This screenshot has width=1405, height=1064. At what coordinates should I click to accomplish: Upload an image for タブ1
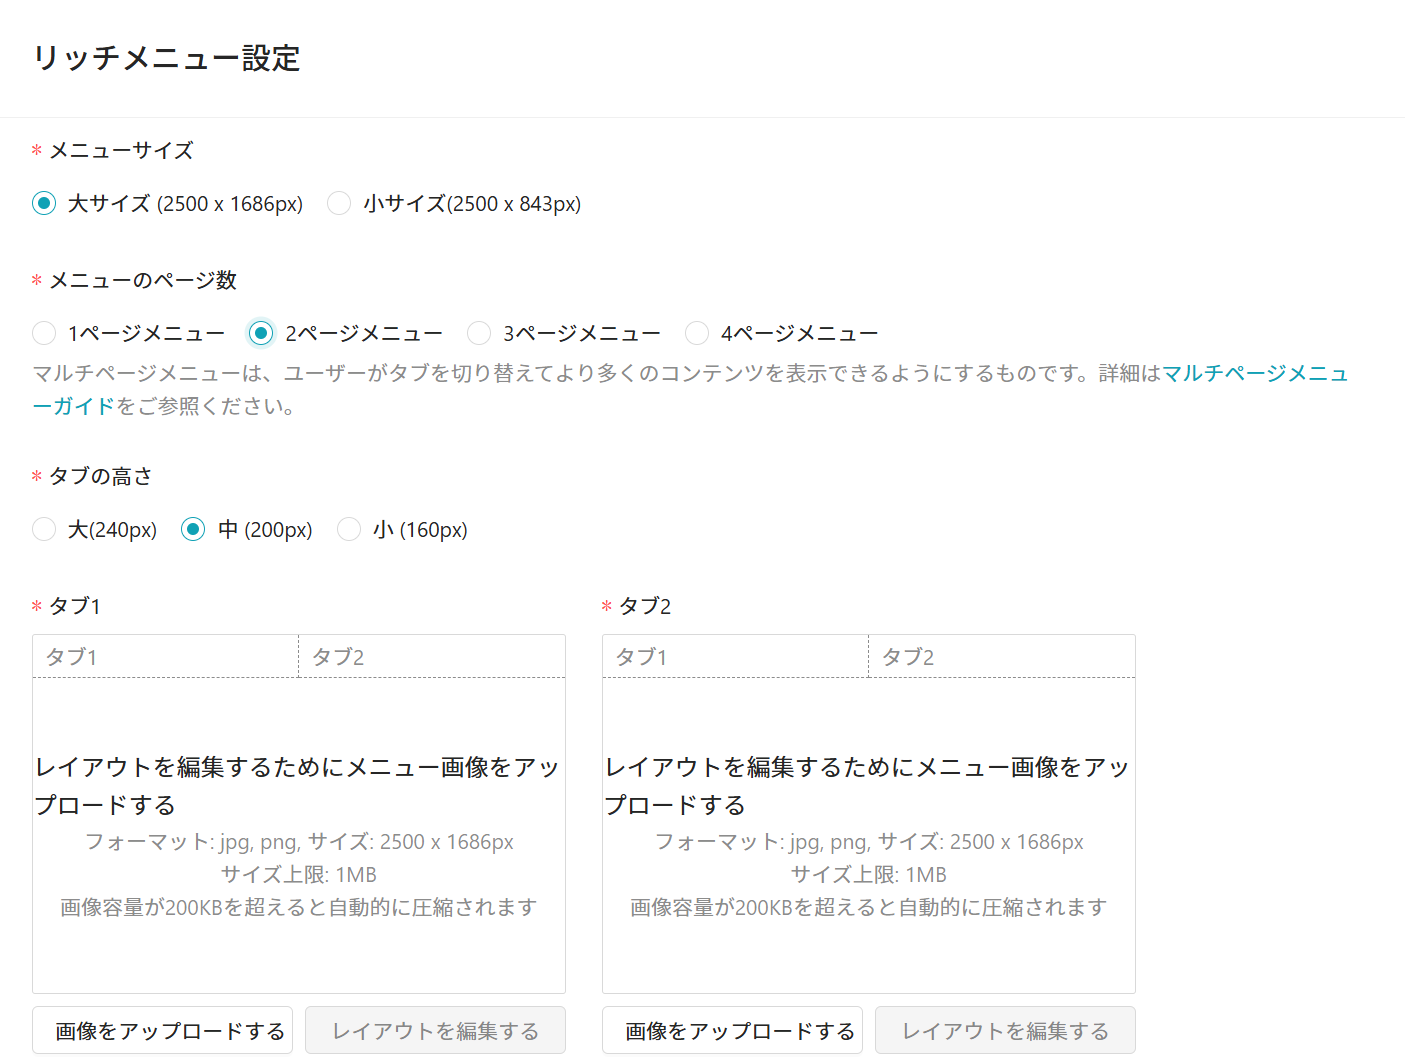162,1030
